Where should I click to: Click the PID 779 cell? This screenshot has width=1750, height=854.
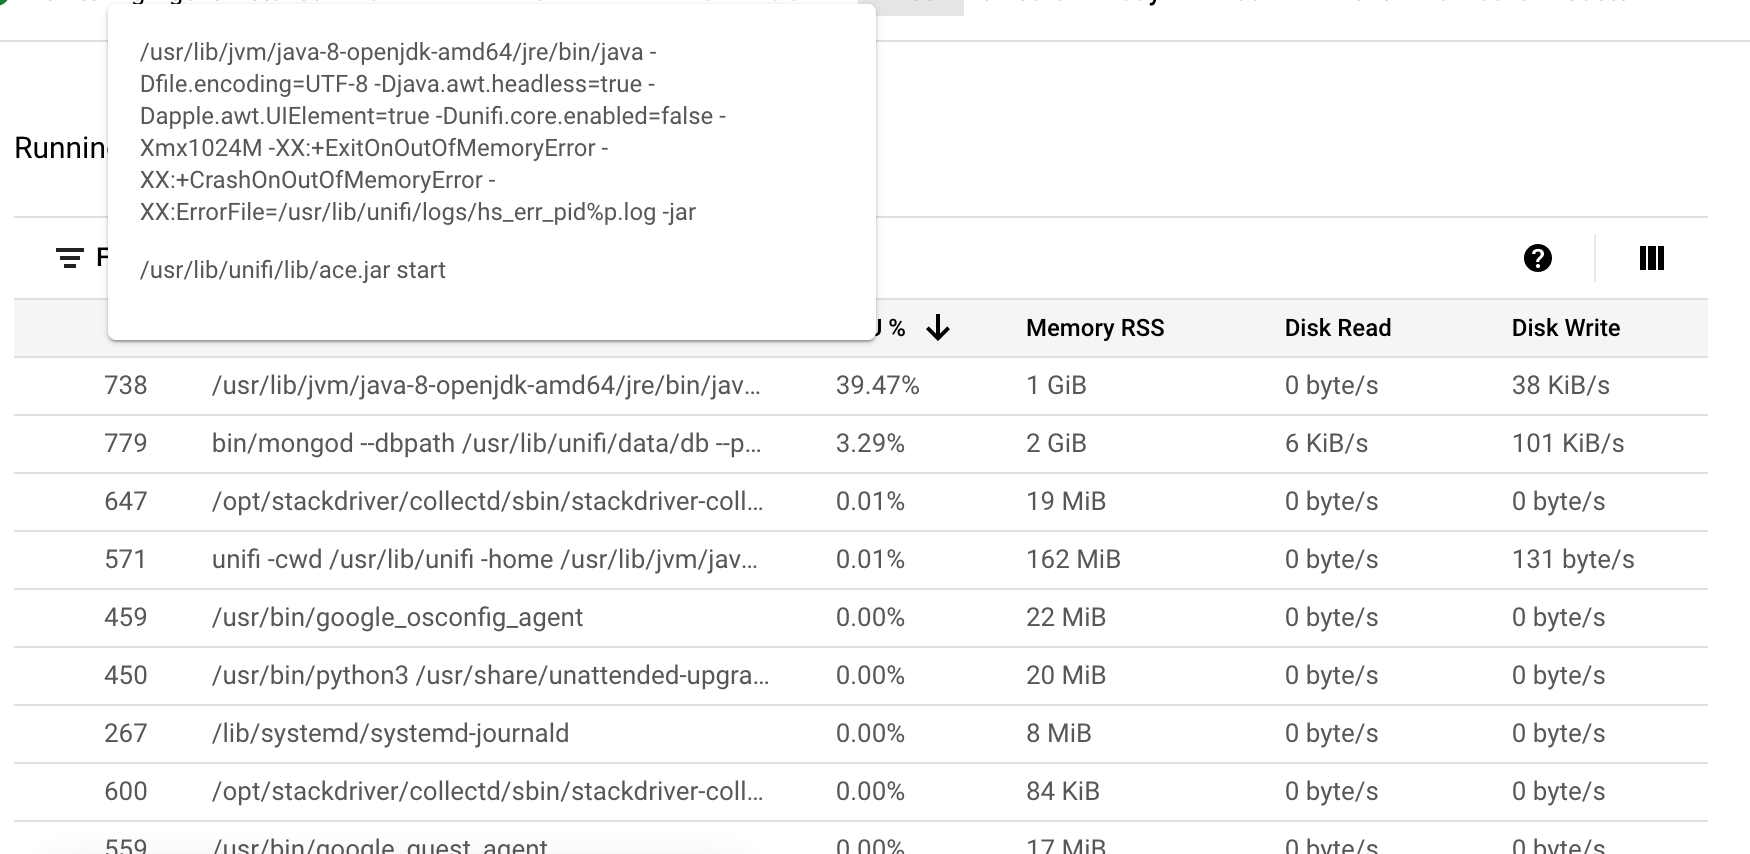coord(126,443)
